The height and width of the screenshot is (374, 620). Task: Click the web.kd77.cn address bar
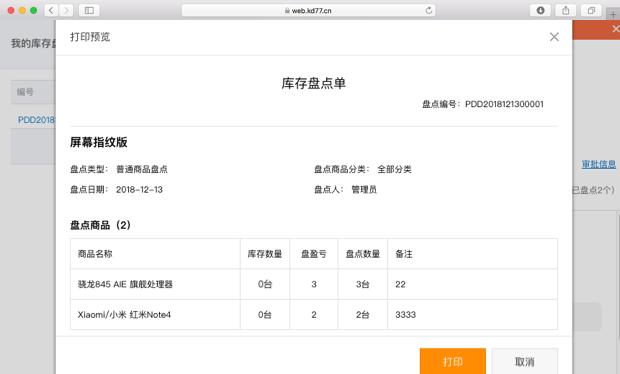pyautogui.click(x=308, y=10)
